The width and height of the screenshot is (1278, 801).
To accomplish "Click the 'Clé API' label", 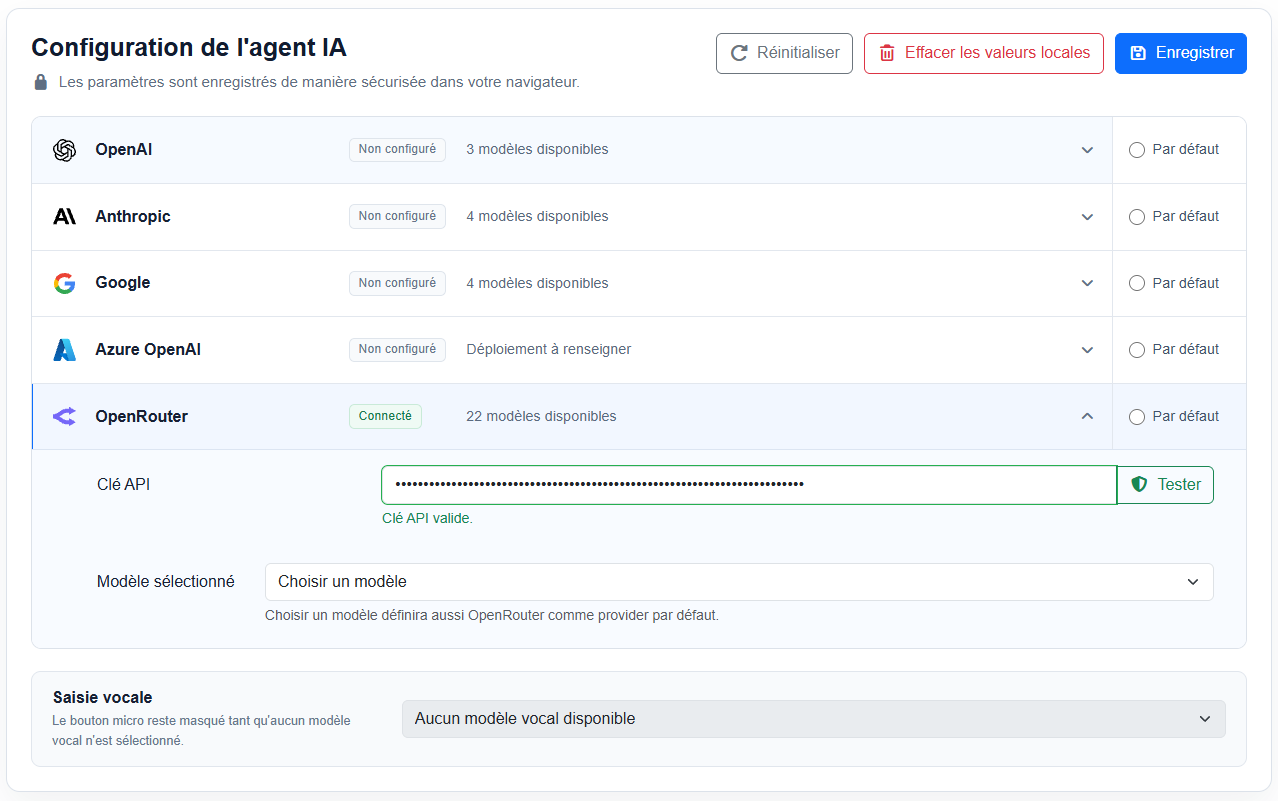I will tap(123, 484).
